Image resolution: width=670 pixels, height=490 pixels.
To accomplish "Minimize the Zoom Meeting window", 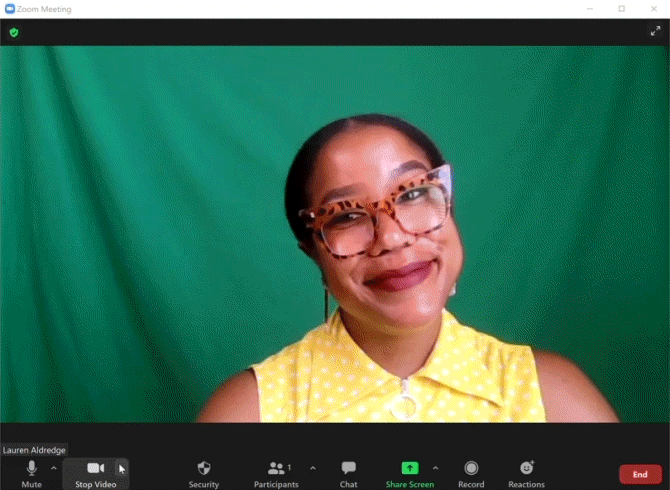I will (590, 9).
